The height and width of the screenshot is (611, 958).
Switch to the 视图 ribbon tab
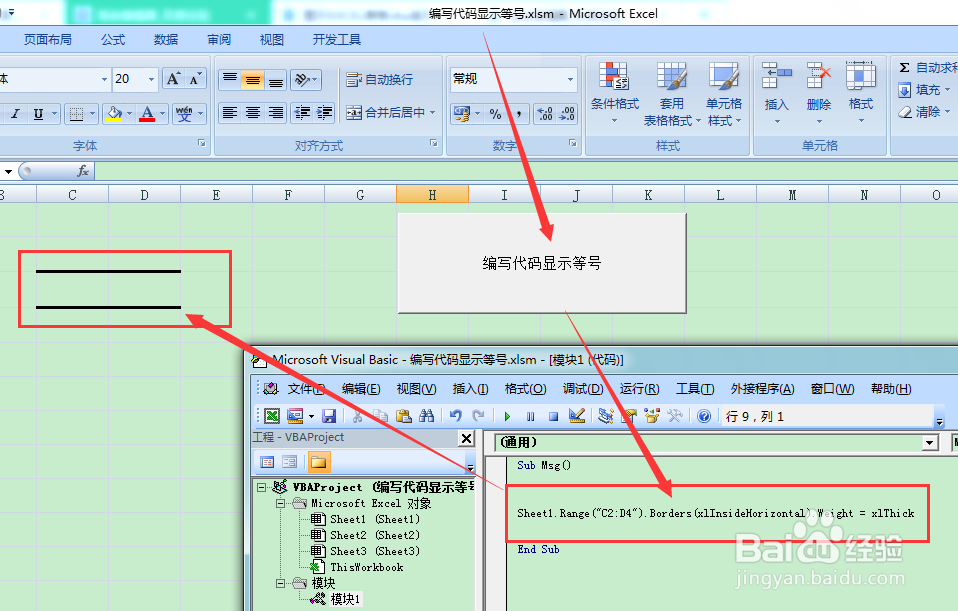(271, 40)
